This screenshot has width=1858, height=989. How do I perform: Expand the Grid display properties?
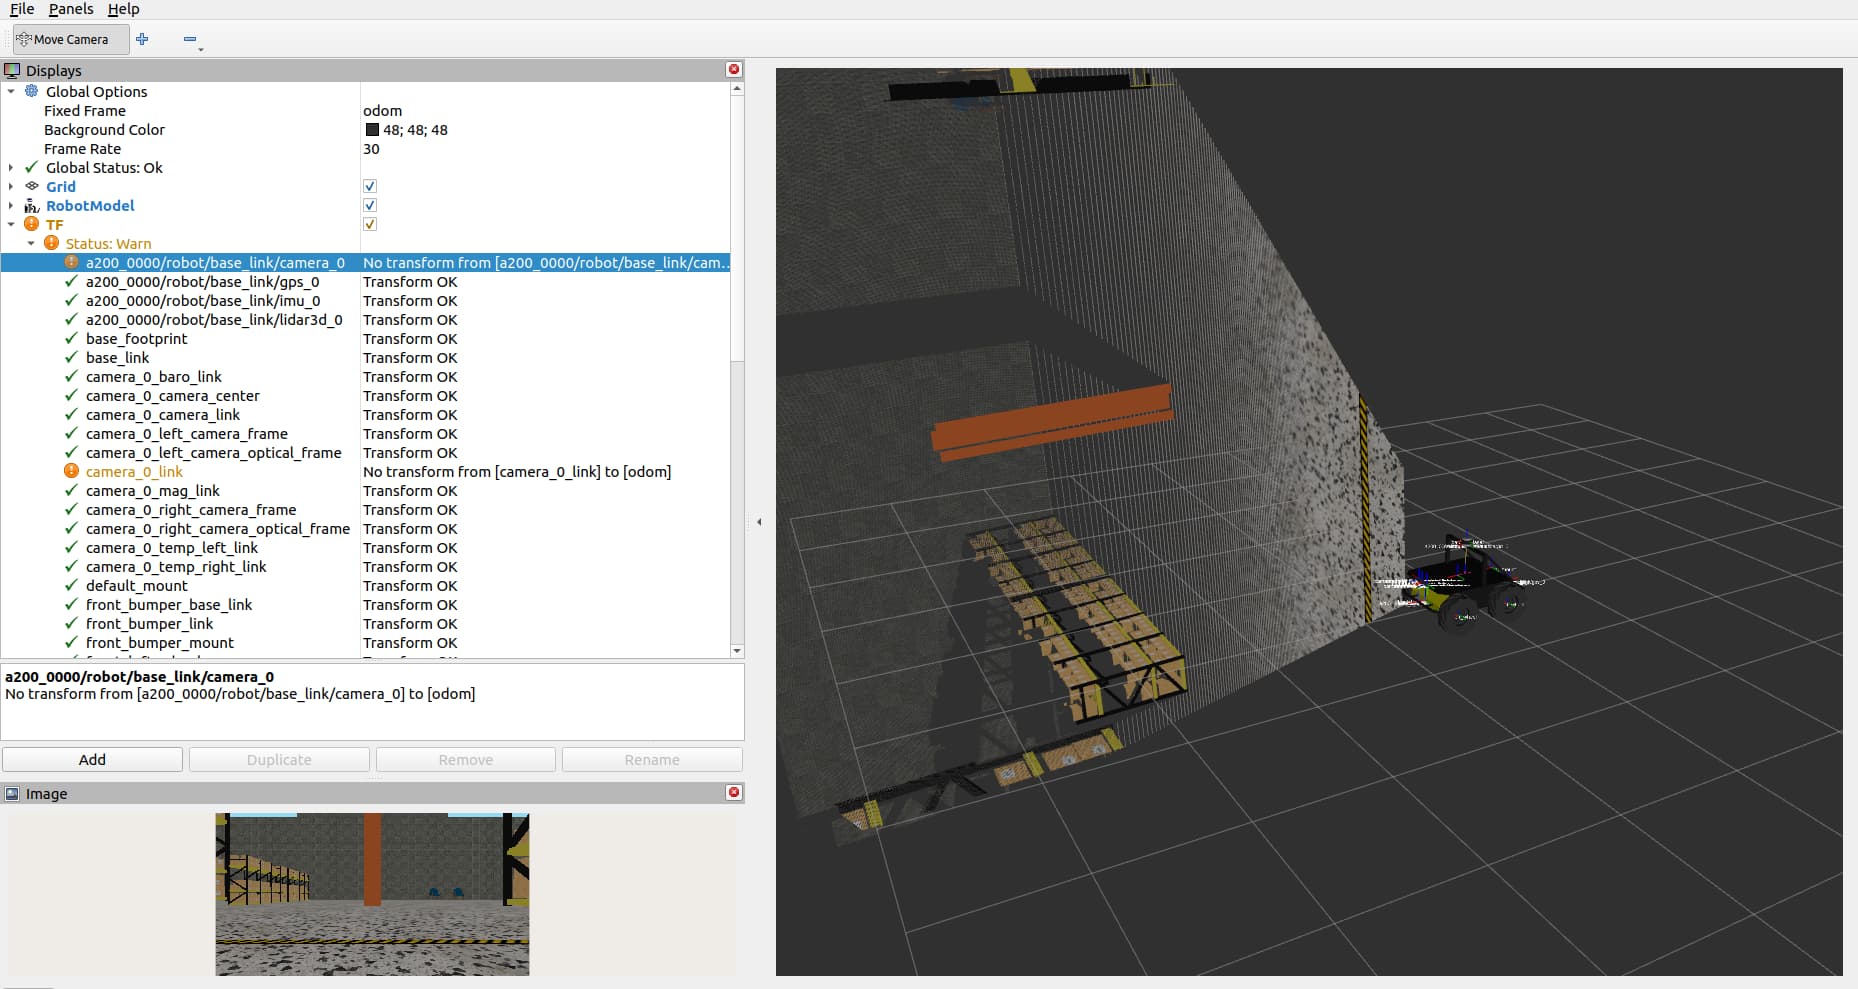11,186
